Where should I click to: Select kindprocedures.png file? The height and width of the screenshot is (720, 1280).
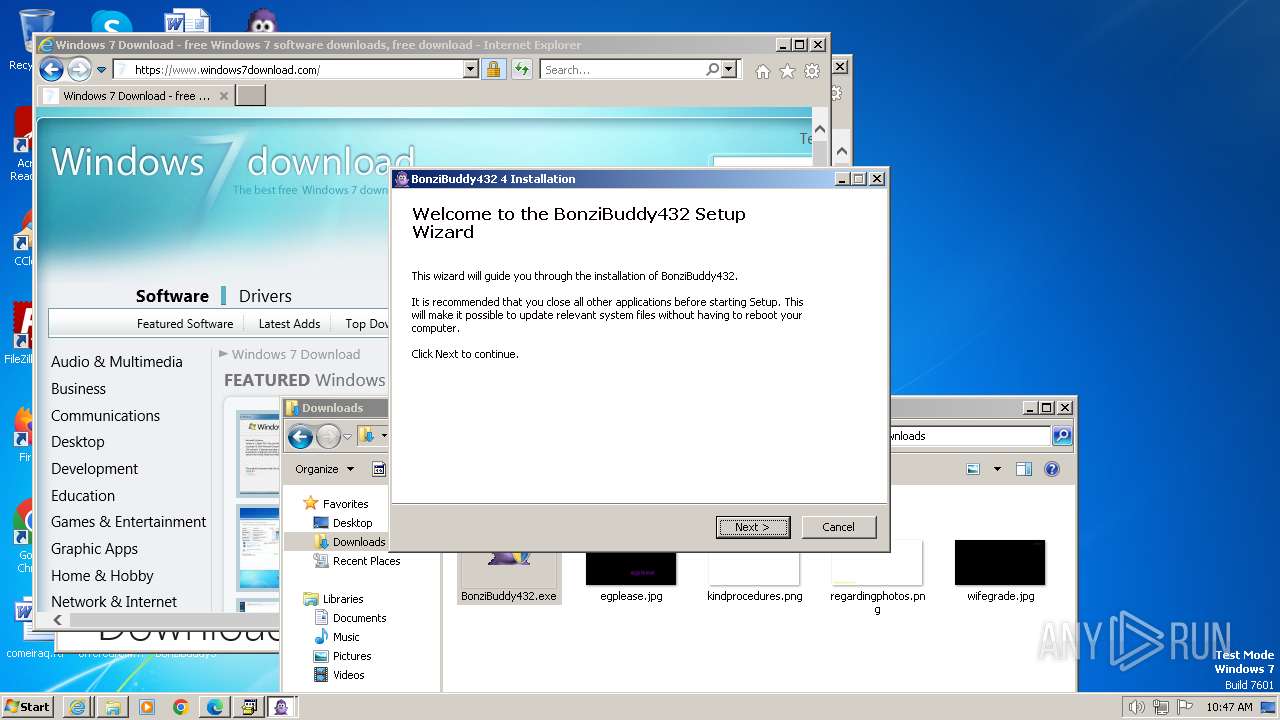point(754,572)
